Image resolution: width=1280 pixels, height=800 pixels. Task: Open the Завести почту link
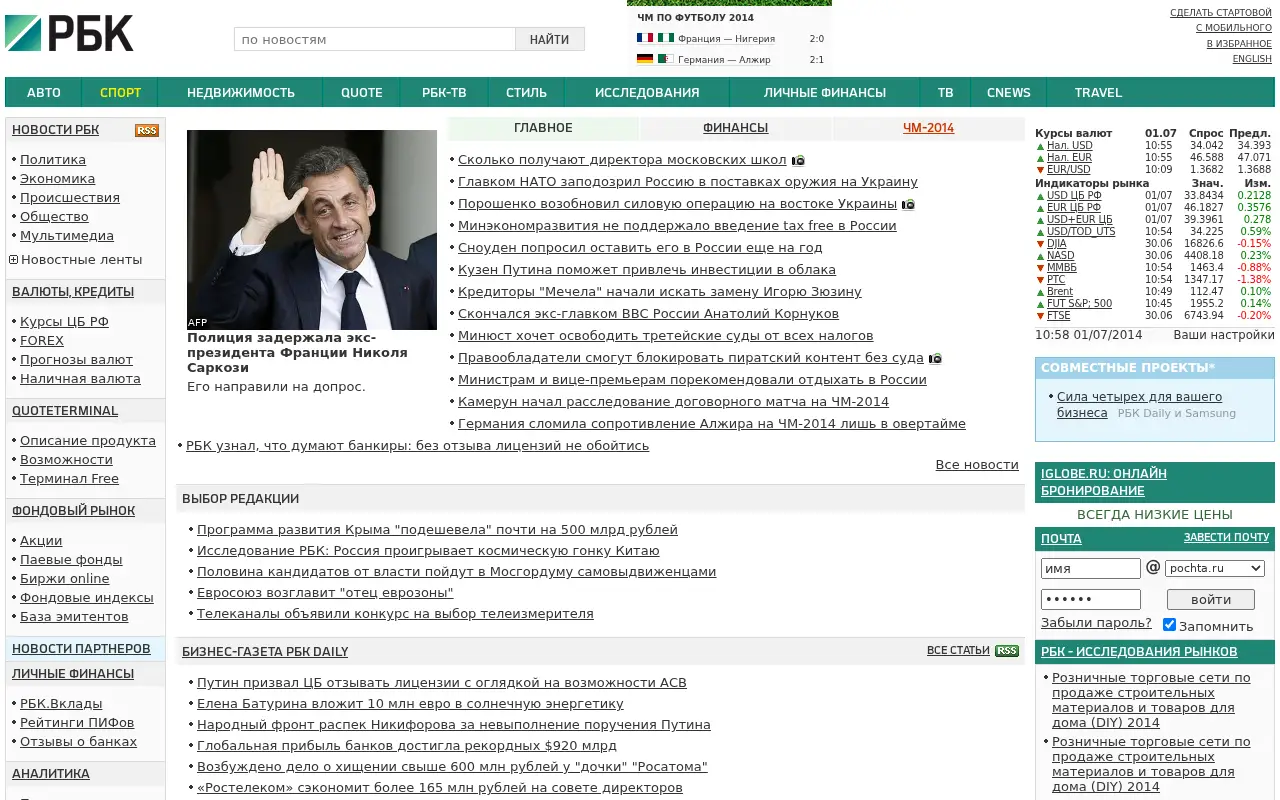(x=1226, y=537)
